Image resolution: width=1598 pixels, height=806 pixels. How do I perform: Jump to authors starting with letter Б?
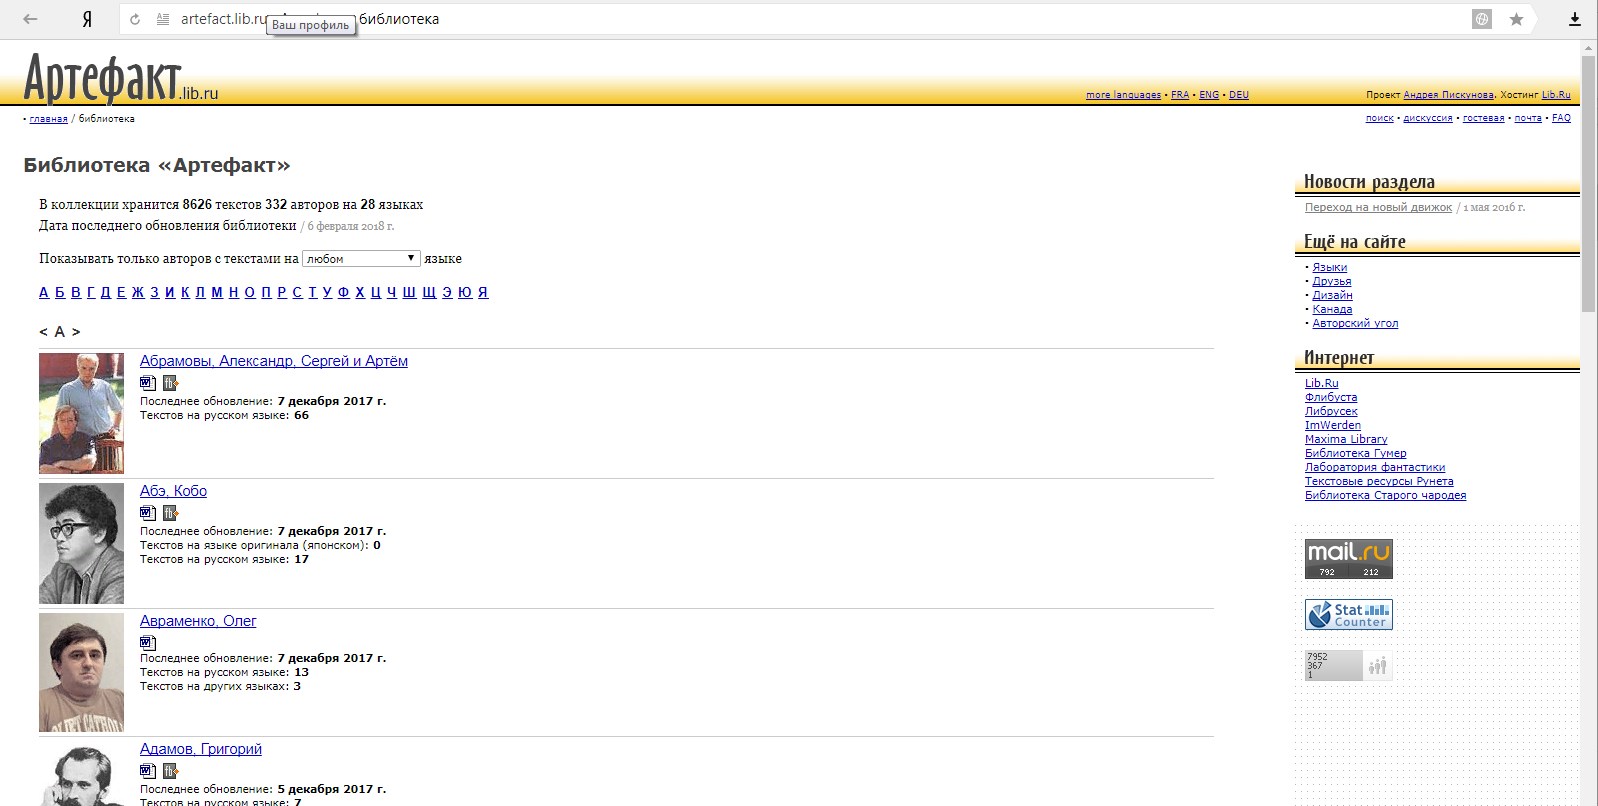pos(60,292)
